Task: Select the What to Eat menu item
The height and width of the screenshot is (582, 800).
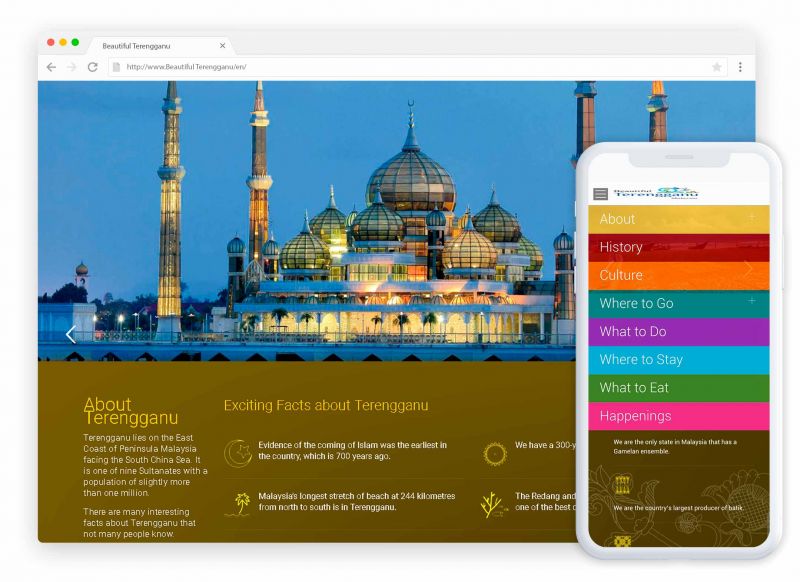Action: pyautogui.click(x=634, y=388)
